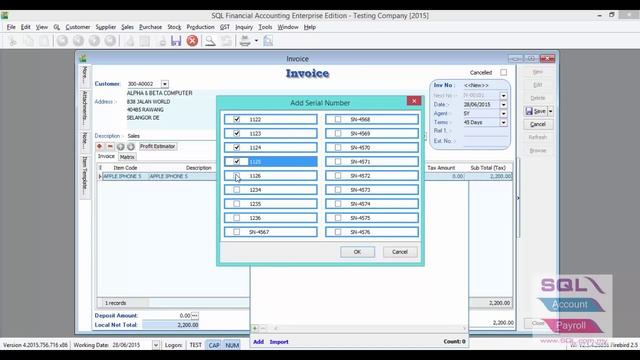Open the print dropdown arrow in toolbar
The height and width of the screenshot is (360, 640).
coord(256,41)
